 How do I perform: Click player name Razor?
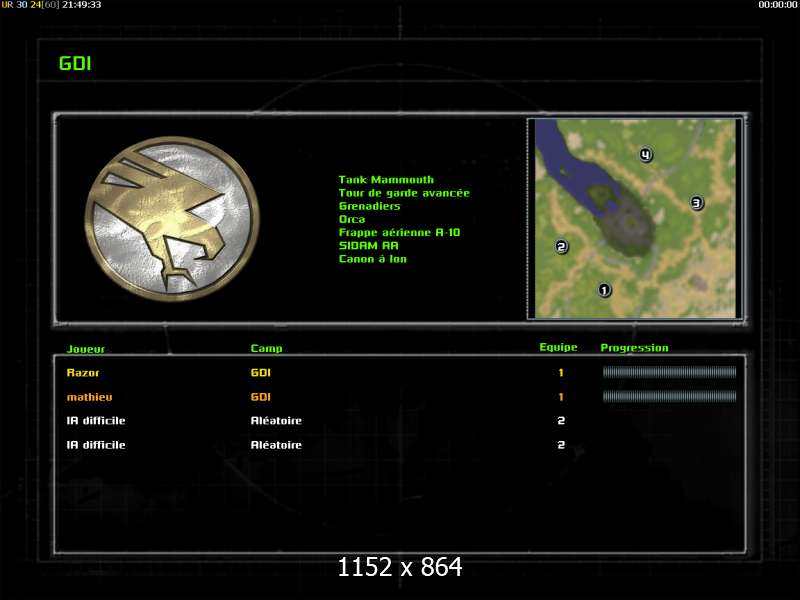(x=83, y=372)
